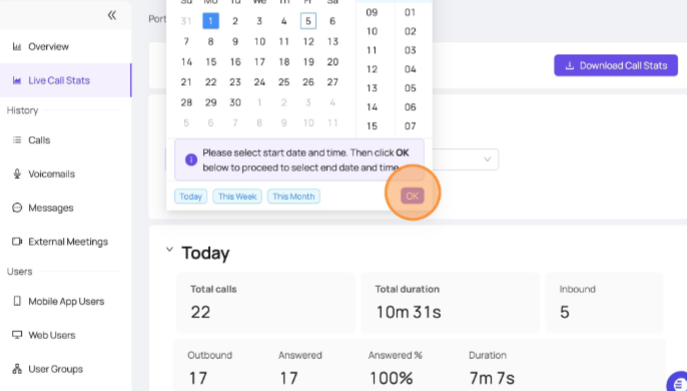Click the External Meetings camera icon
Image resolution: width=687 pixels, height=391 pixels.
pyautogui.click(x=17, y=242)
